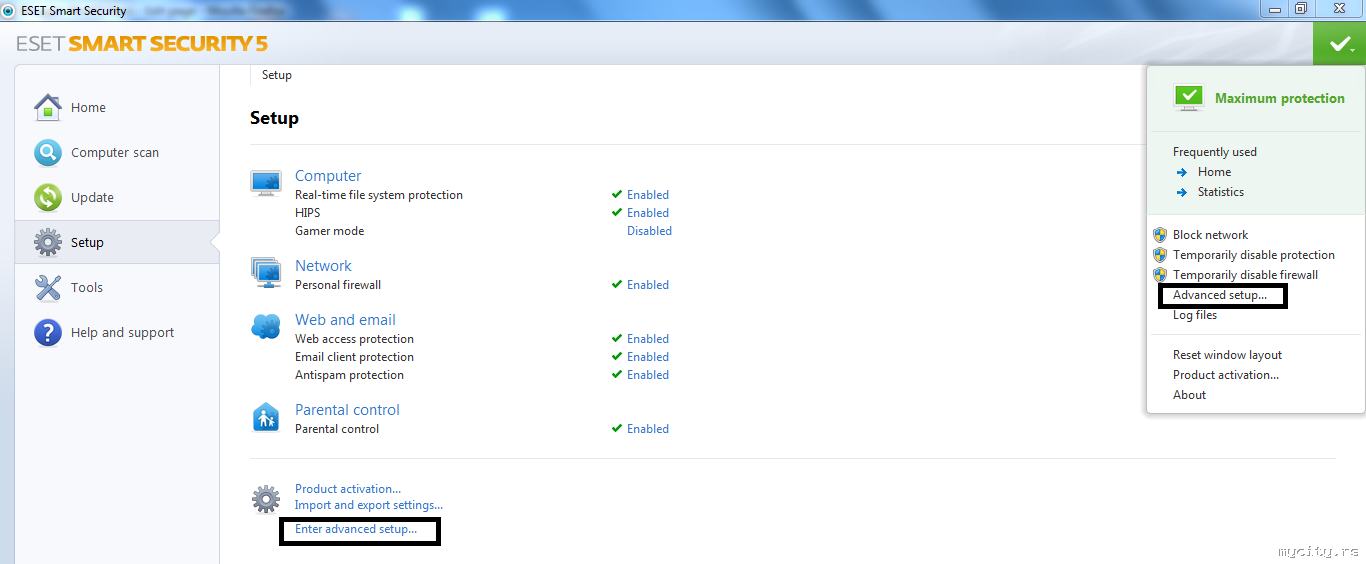
Task: Click the Gamer mode label
Action: pos(329,231)
